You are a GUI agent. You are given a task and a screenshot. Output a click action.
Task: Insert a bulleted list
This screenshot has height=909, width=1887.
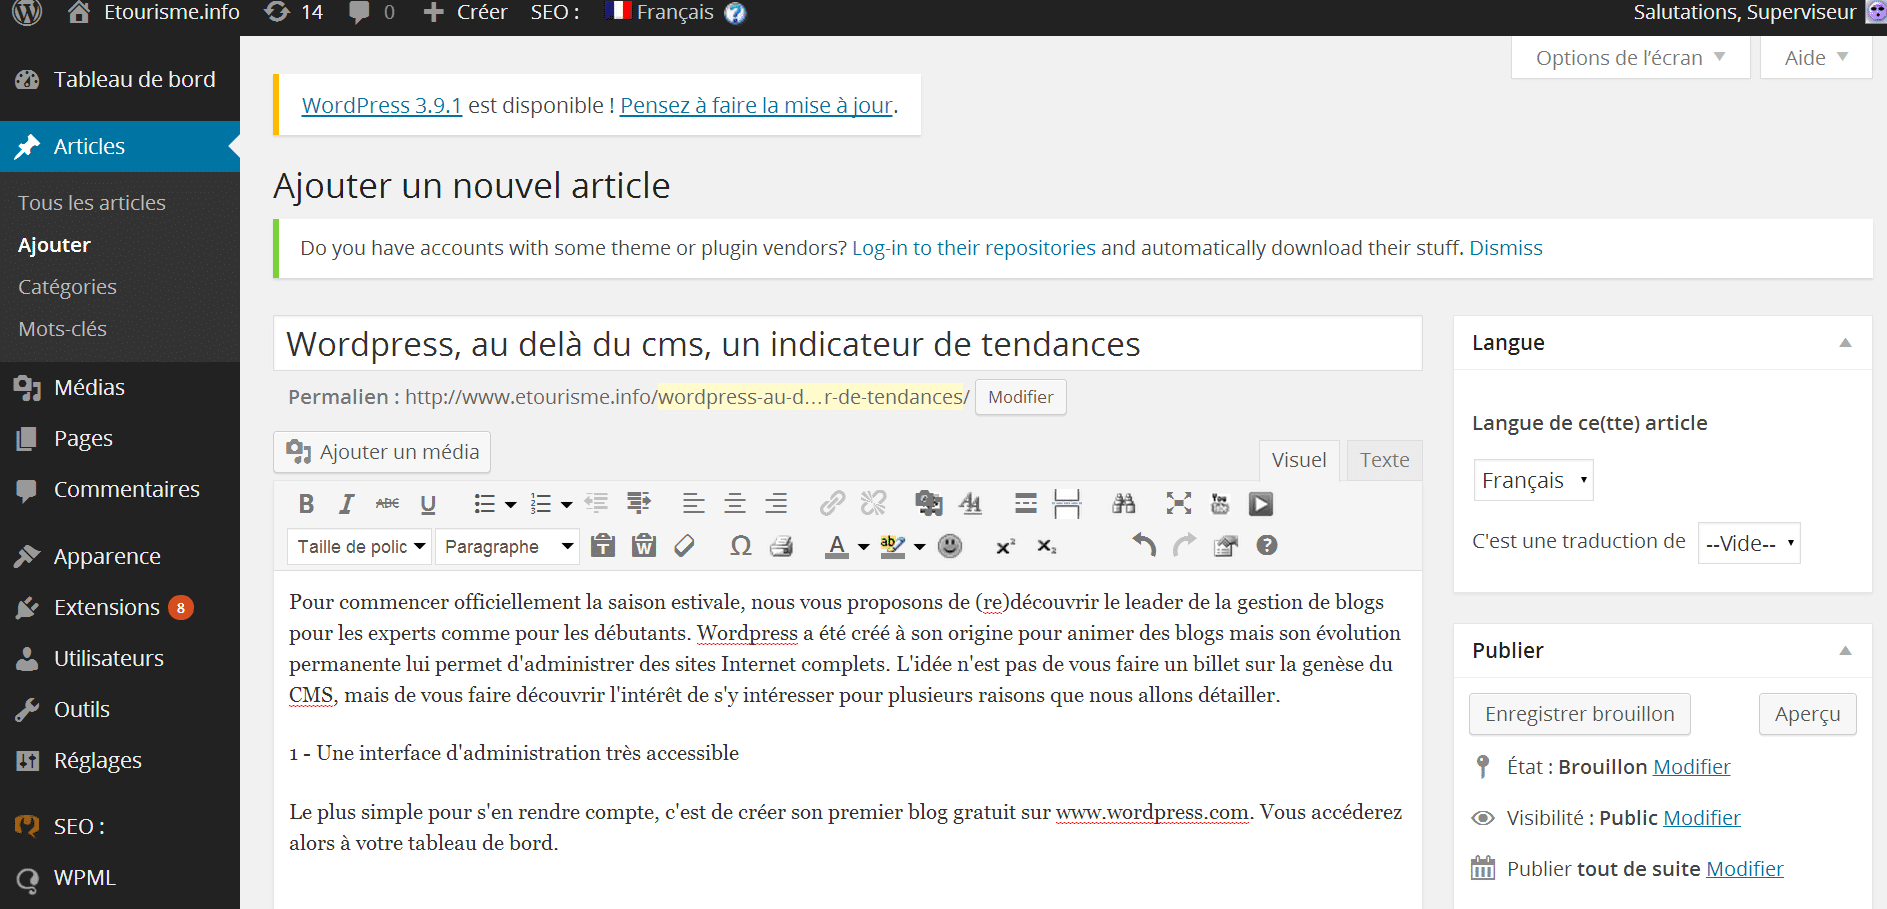click(x=485, y=504)
